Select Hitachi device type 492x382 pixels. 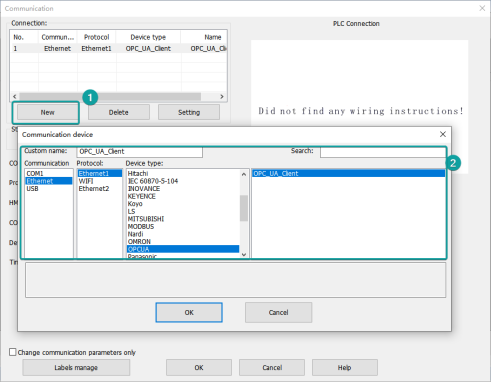point(183,173)
